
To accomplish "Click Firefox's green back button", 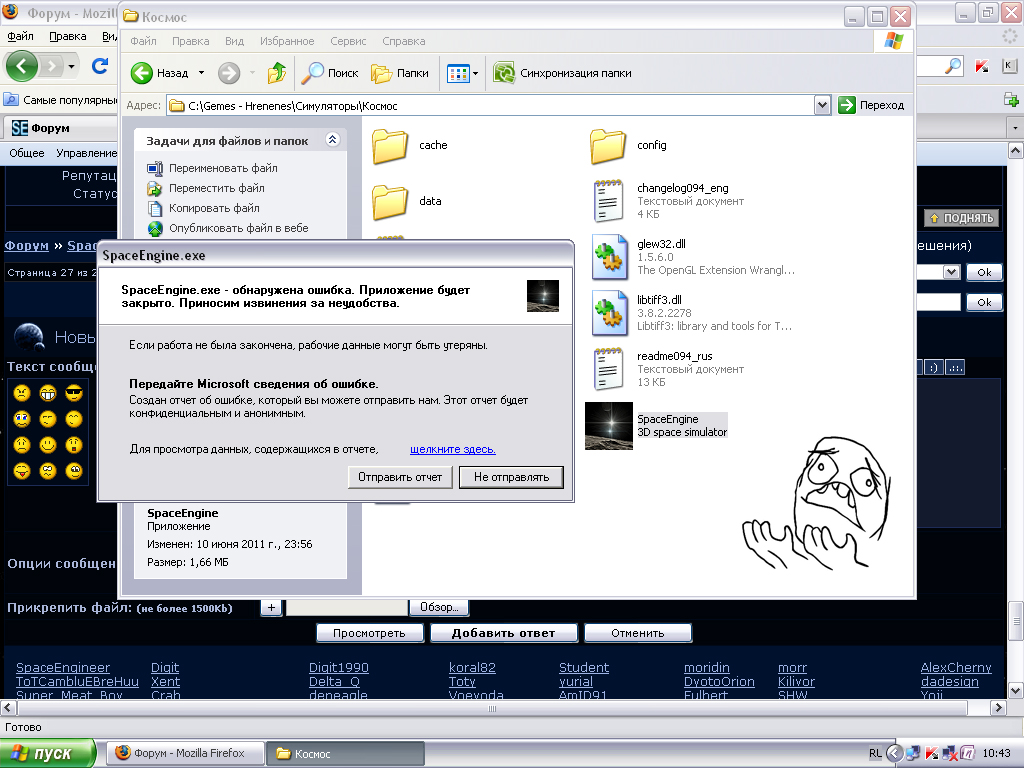I will pyautogui.click(x=22, y=66).
